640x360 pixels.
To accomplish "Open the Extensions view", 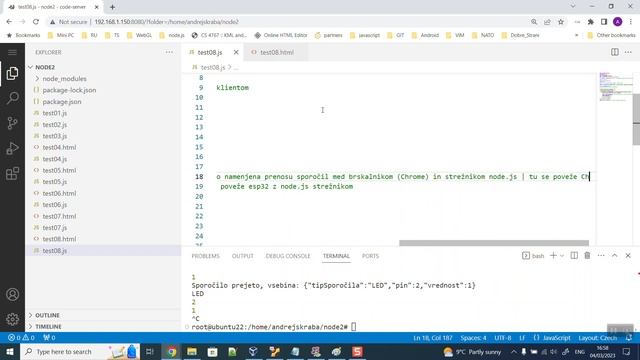I will tap(12, 173).
